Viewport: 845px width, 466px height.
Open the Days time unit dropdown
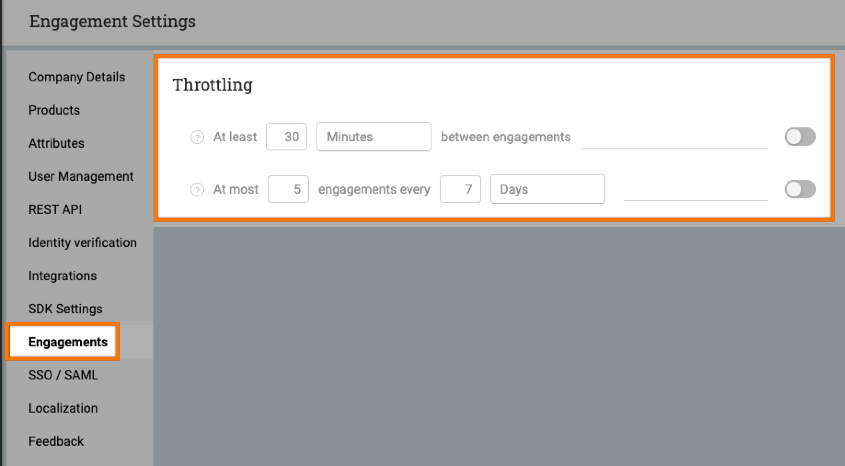[547, 189]
